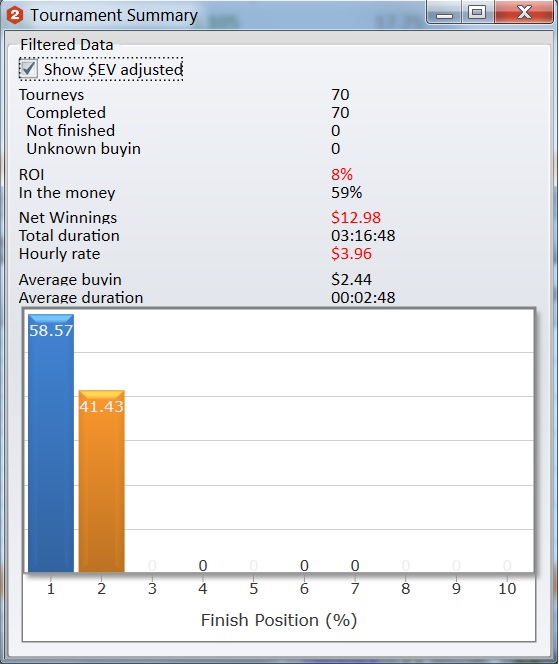This screenshot has height=664, width=559.
Task: Click the Finish Position (%) axis title
Action: point(279,620)
